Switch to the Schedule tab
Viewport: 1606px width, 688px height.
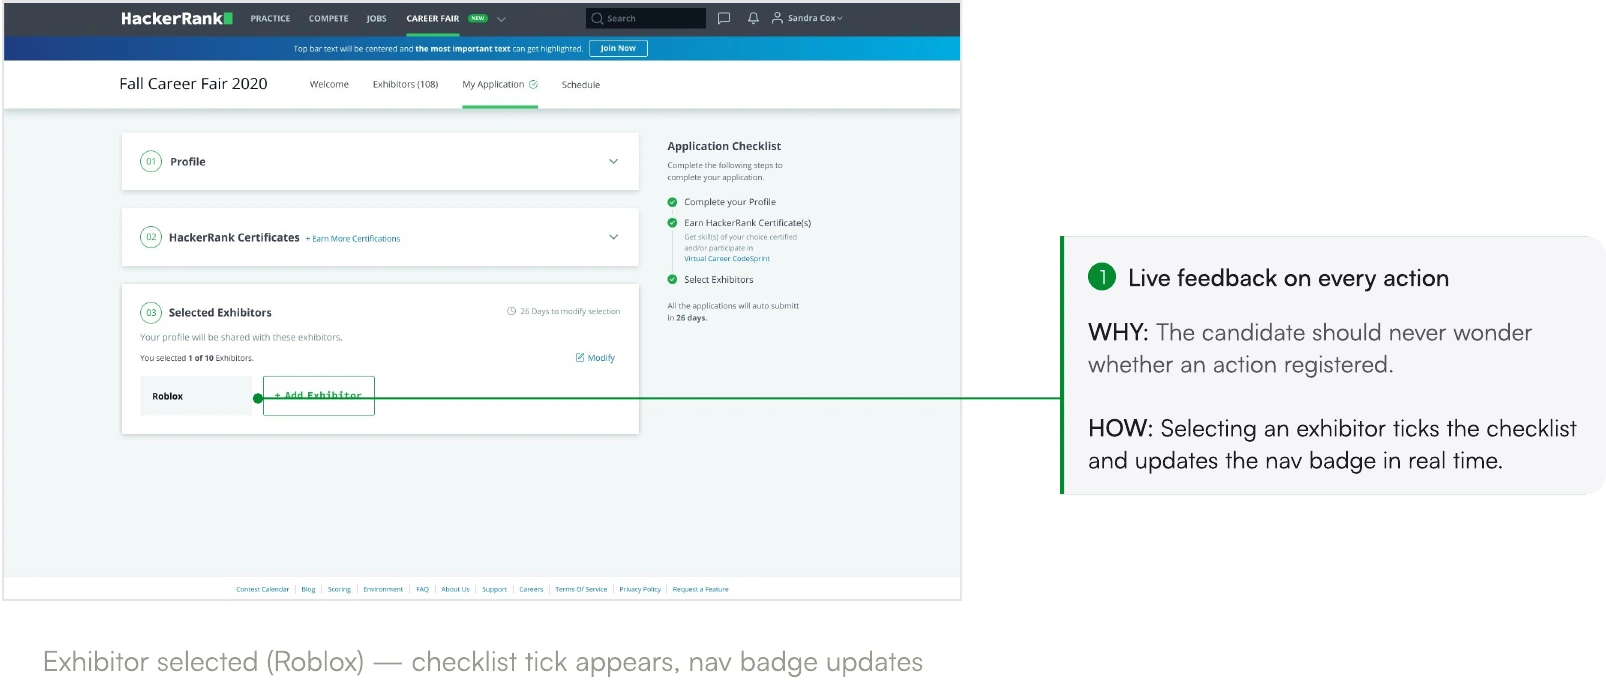(x=581, y=85)
